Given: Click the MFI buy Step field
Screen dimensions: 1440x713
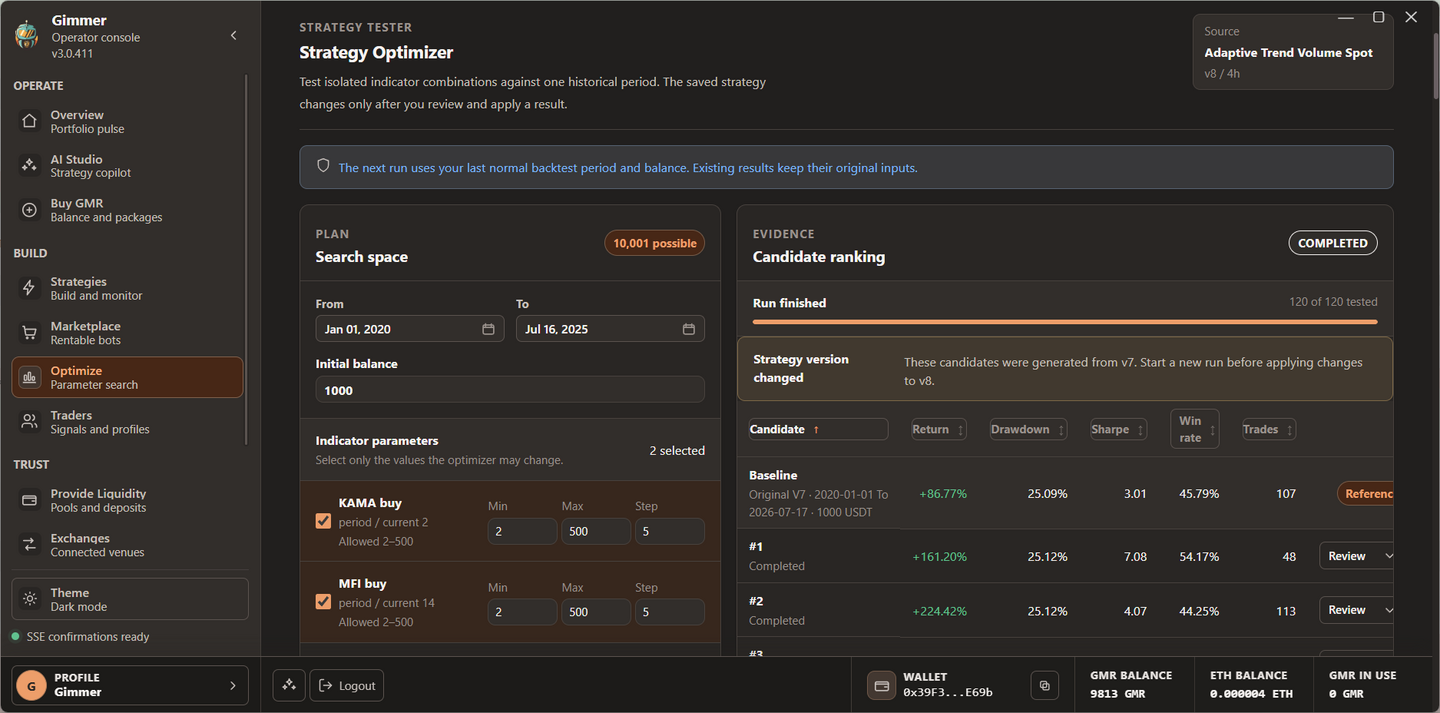Looking at the screenshot, I should pyautogui.click(x=669, y=612).
